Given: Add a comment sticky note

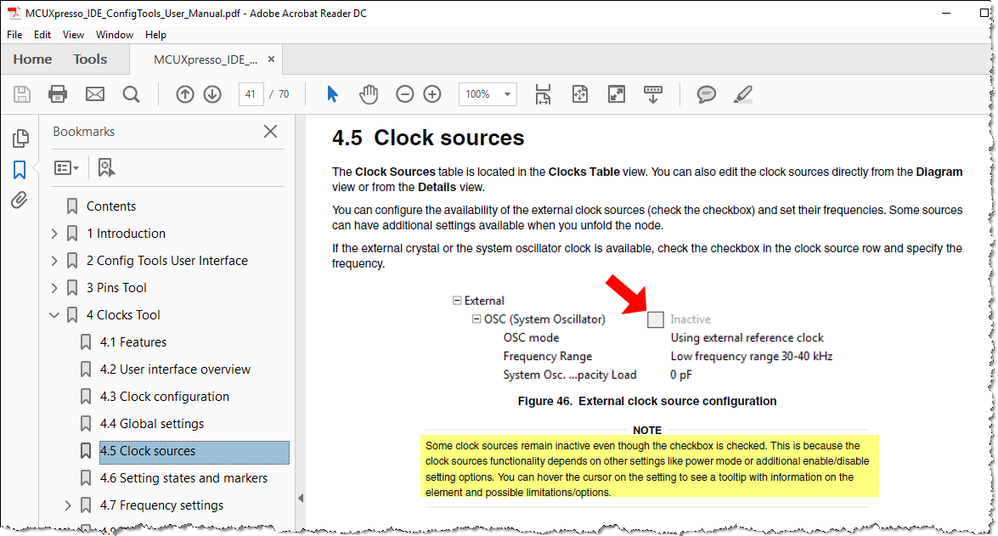Looking at the screenshot, I should pyautogui.click(x=706, y=94).
